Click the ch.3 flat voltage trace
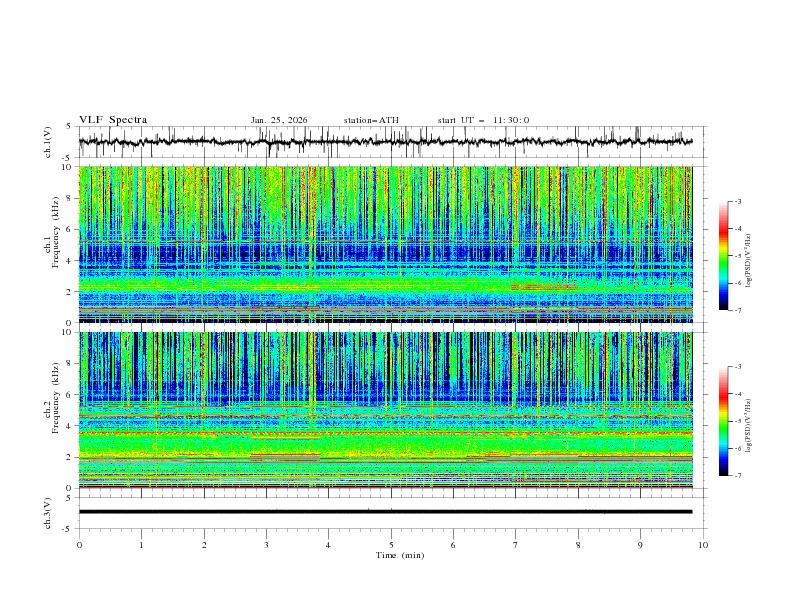This screenshot has height=612, width=792. click(x=385, y=512)
